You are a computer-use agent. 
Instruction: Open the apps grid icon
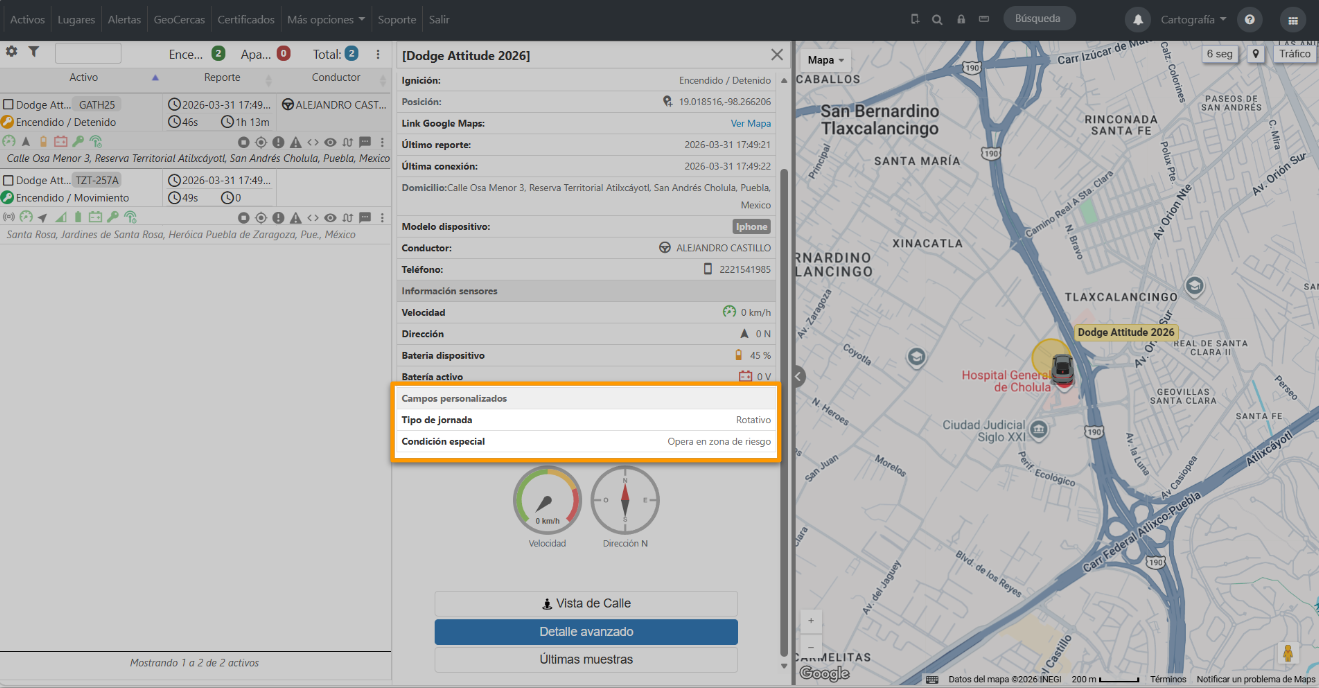pyautogui.click(x=1293, y=19)
